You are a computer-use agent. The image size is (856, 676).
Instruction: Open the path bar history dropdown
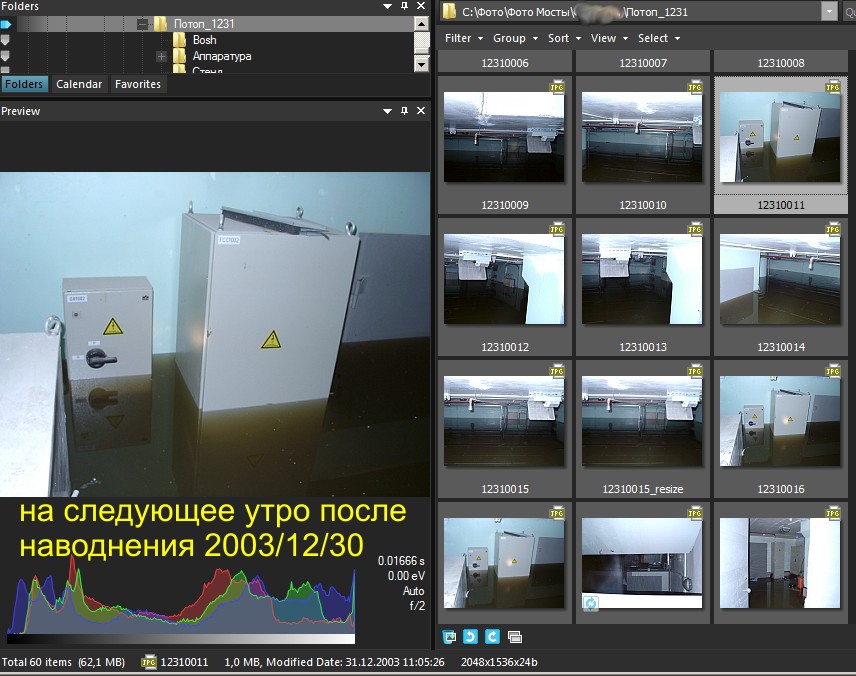[x=829, y=11]
